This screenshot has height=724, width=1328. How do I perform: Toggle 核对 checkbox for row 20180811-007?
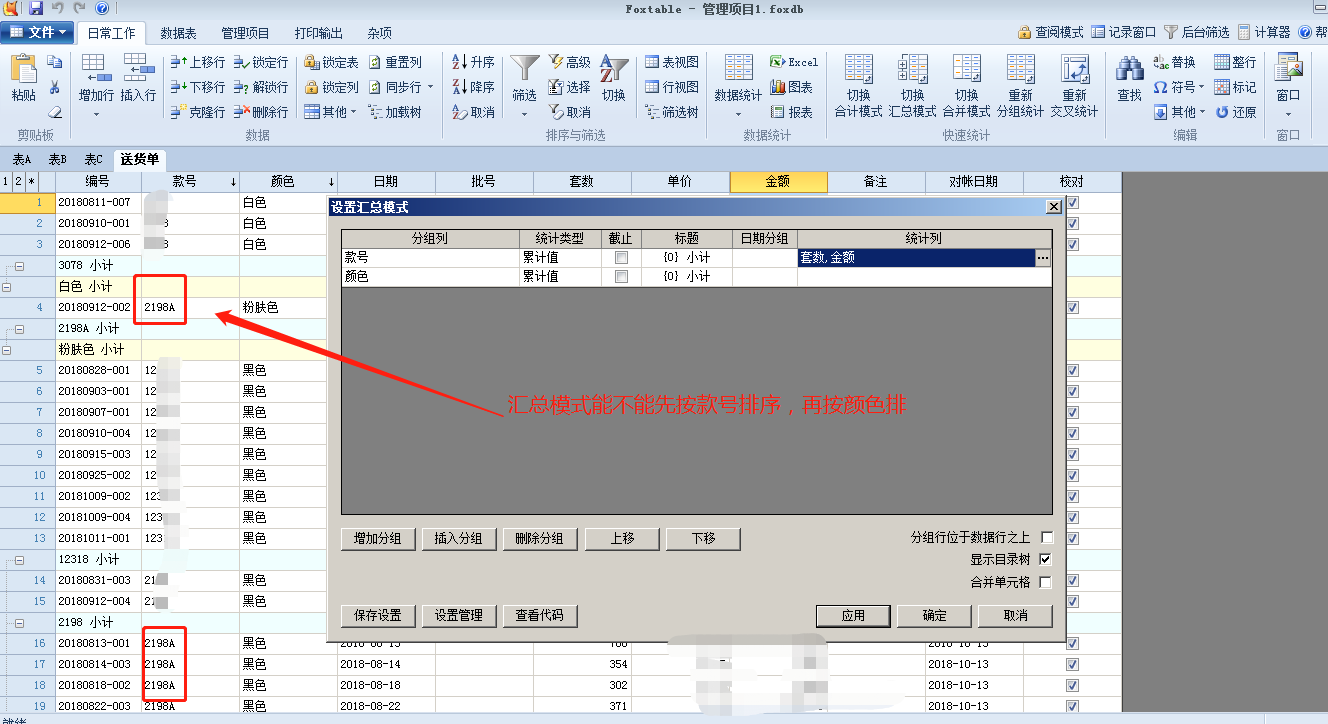point(1073,202)
